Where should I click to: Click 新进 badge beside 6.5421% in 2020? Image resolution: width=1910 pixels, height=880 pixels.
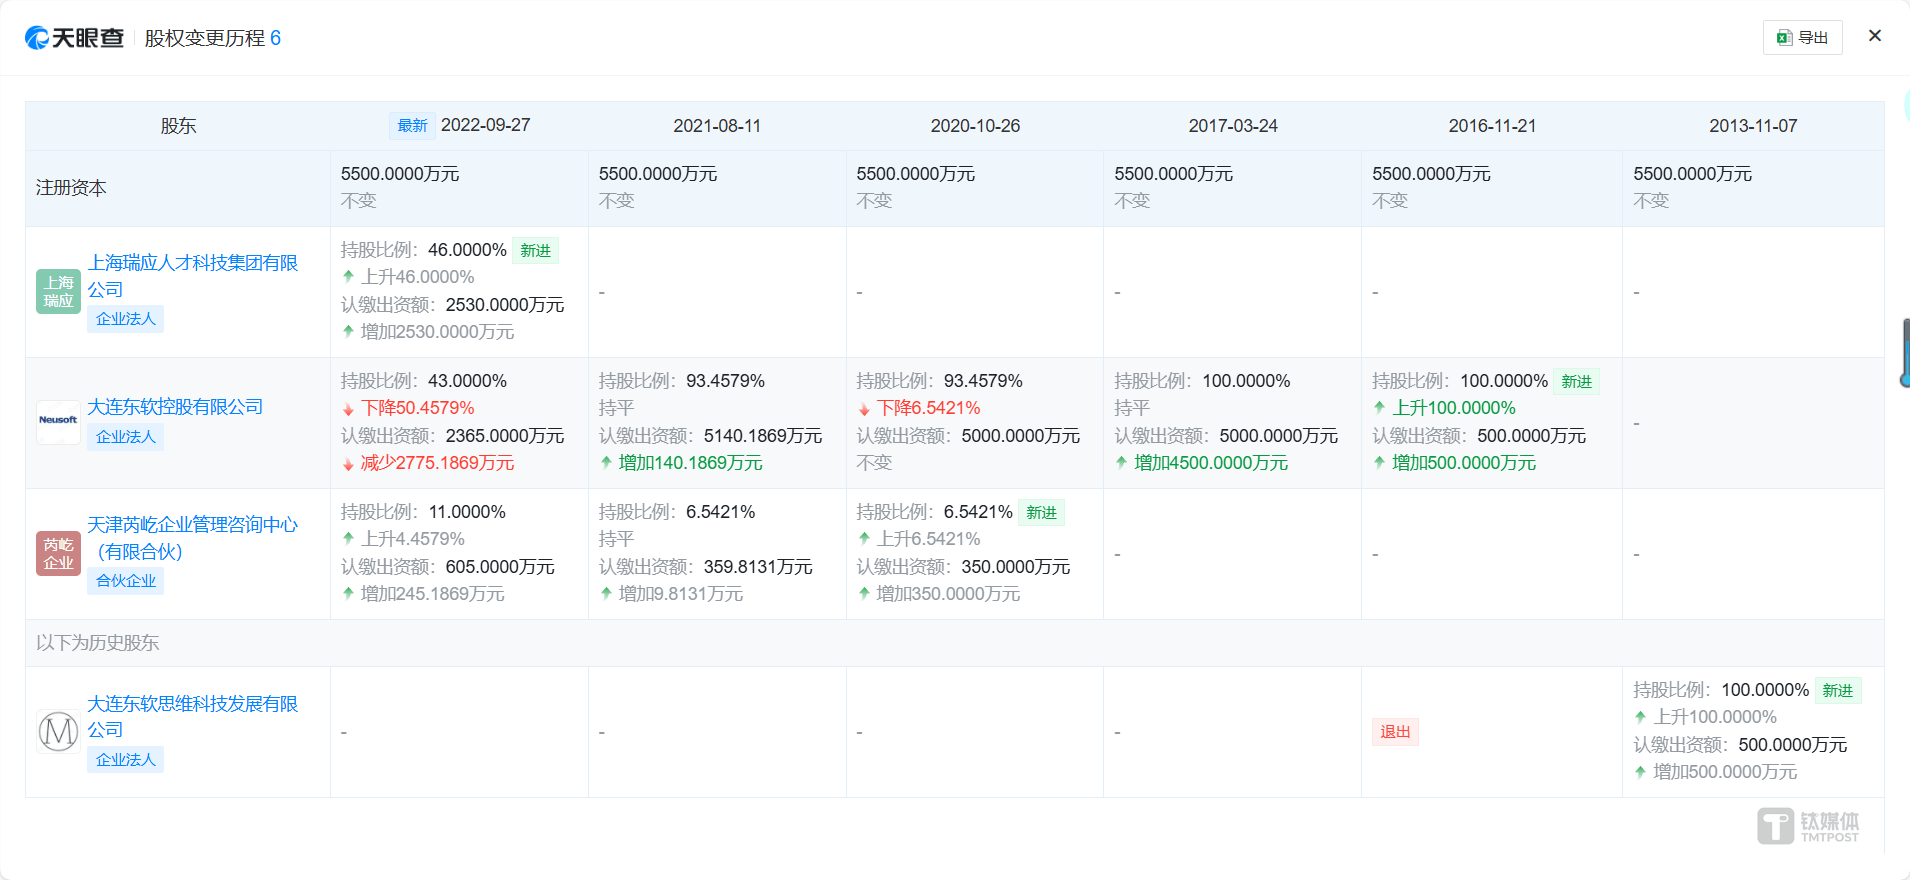[1041, 513]
